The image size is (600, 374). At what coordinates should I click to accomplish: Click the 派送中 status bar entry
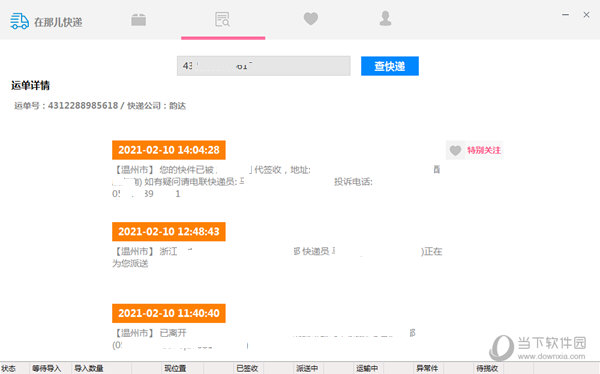coord(307,368)
